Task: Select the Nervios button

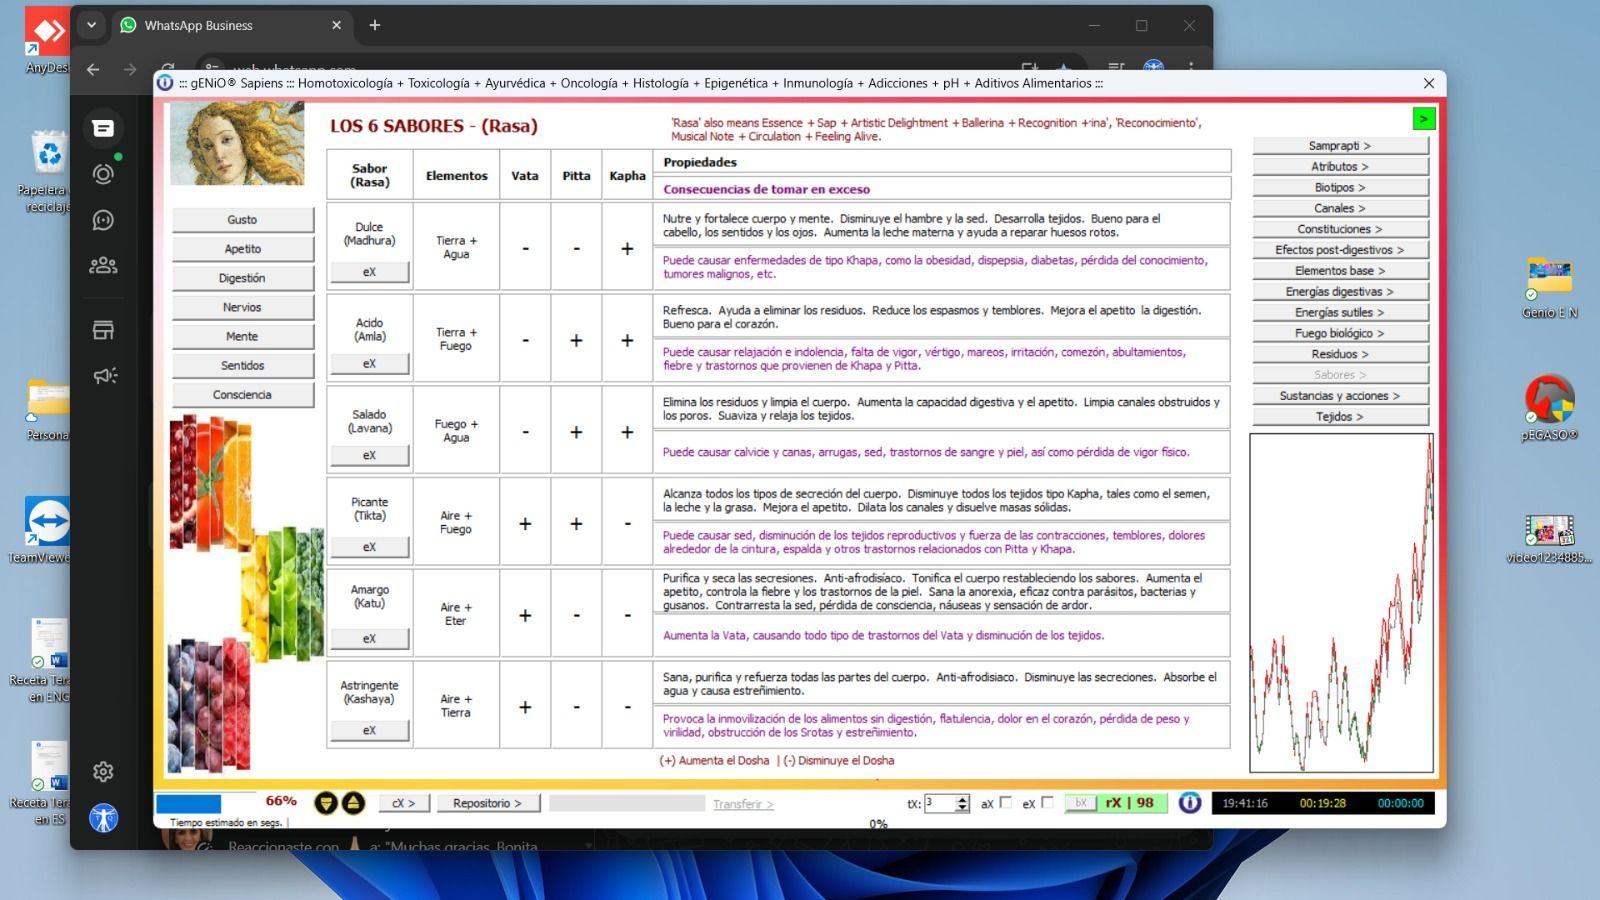Action: coord(242,307)
